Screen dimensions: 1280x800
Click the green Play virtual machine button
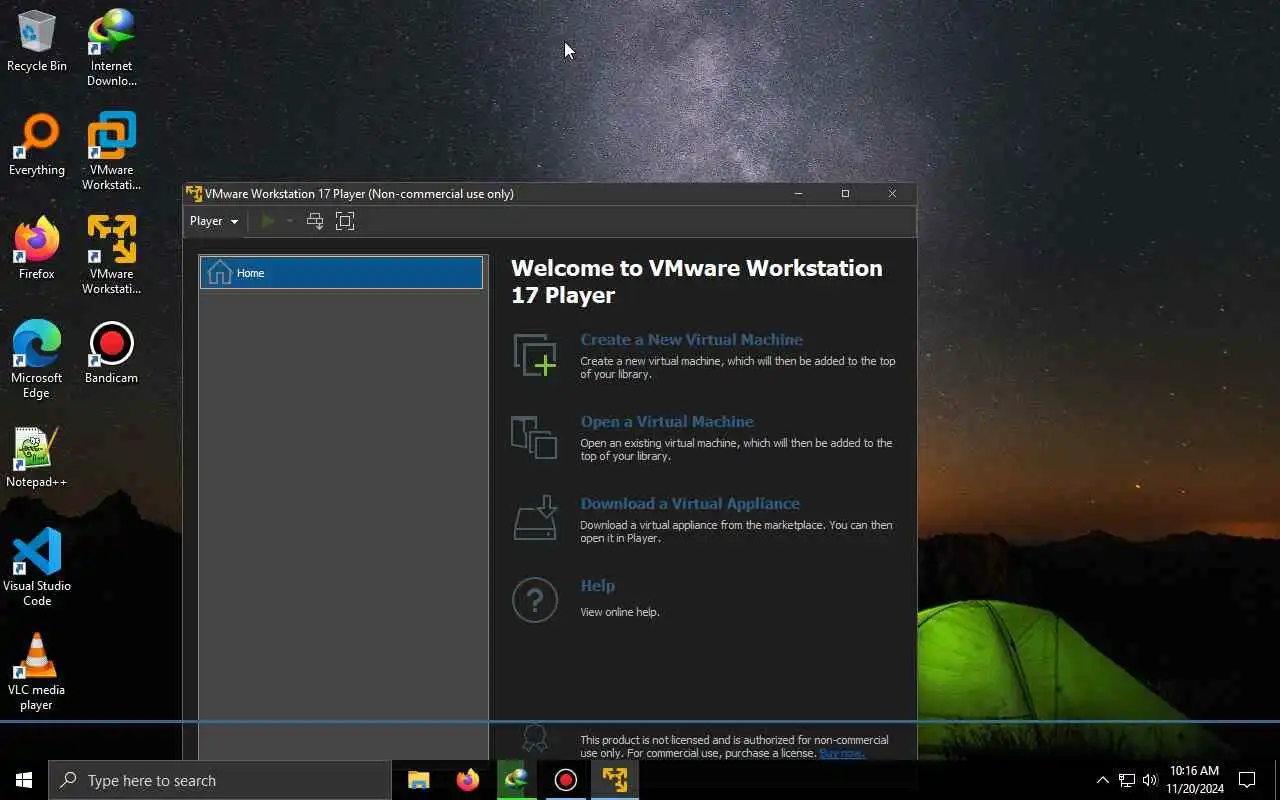point(268,221)
